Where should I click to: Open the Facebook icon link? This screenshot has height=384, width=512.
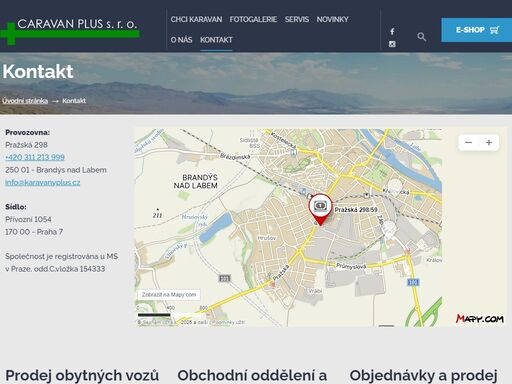coord(392,32)
